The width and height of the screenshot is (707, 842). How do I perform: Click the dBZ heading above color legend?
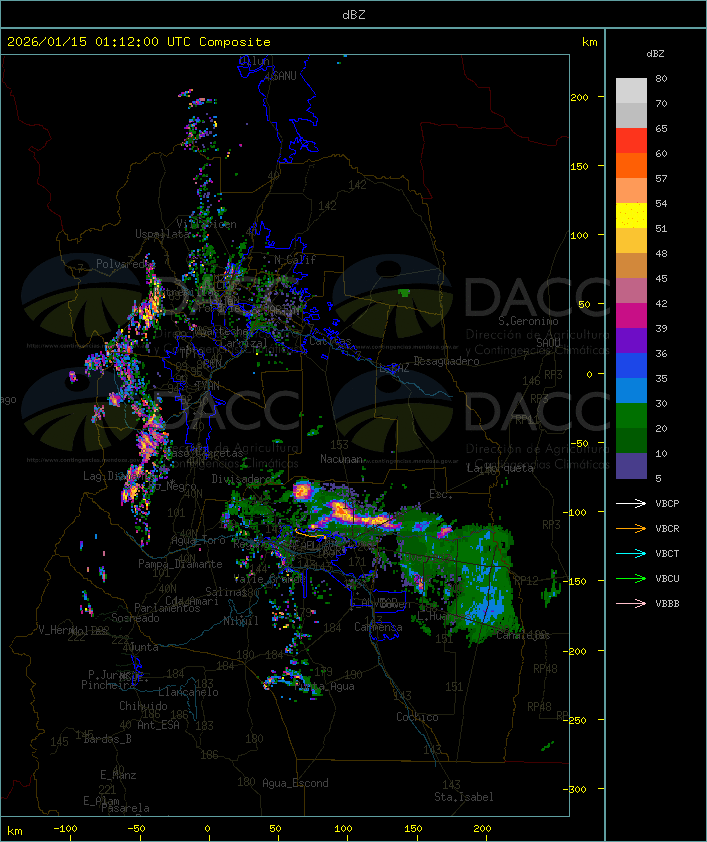click(655, 54)
